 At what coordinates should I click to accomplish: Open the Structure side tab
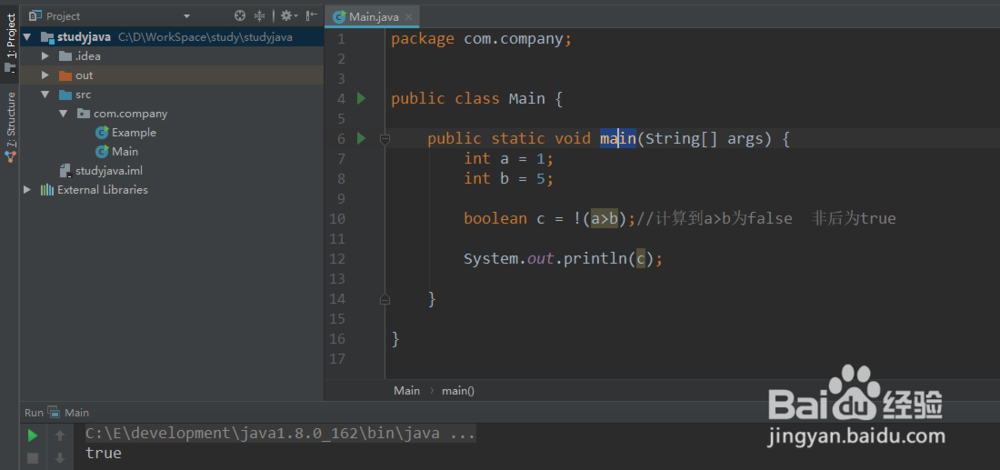click(x=10, y=129)
